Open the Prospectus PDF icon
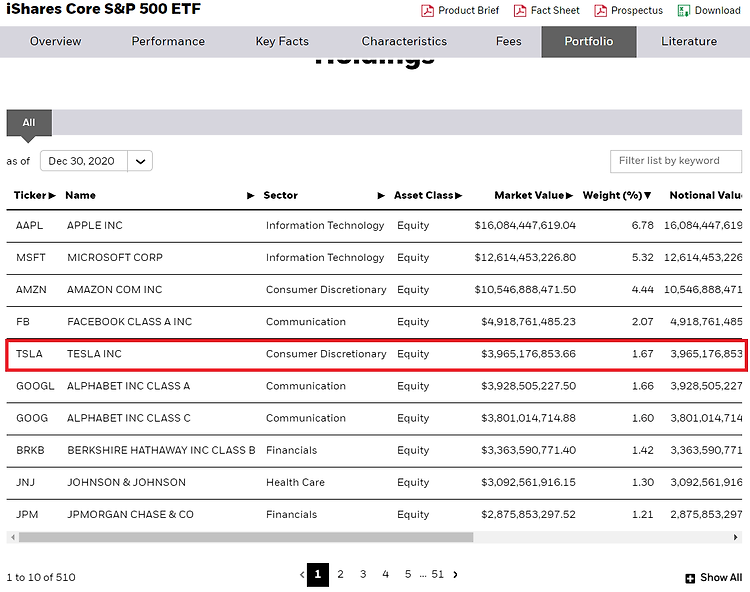The width and height of the screenshot is (750, 592). tap(600, 11)
